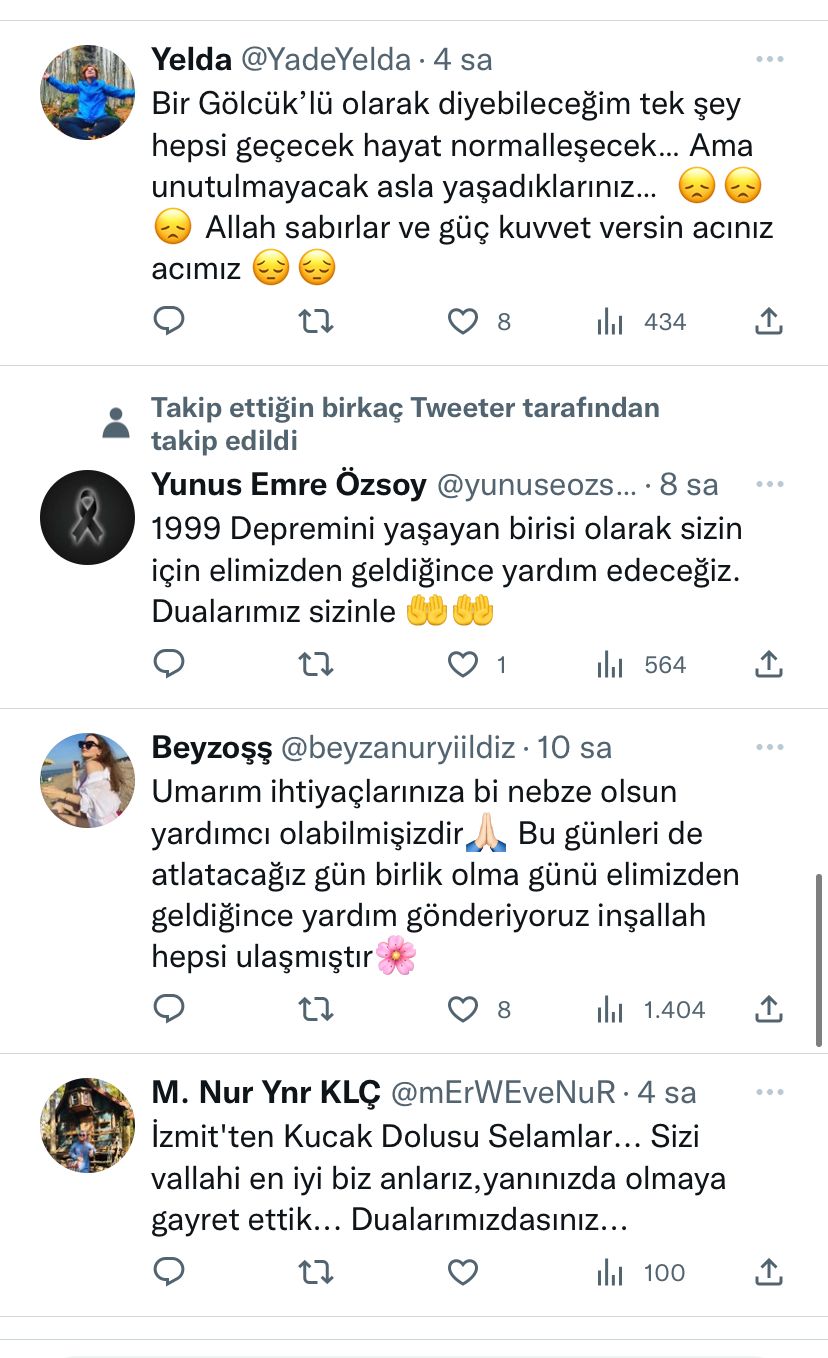Open black ribbon avatar of Yunus Emre
The height and width of the screenshot is (1358, 828).
tap(87, 517)
